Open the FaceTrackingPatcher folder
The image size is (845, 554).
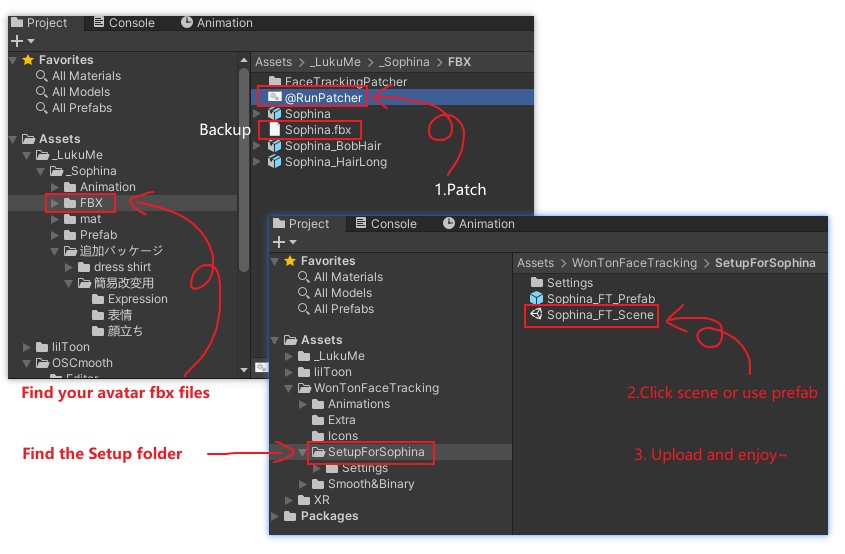click(x=338, y=81)
